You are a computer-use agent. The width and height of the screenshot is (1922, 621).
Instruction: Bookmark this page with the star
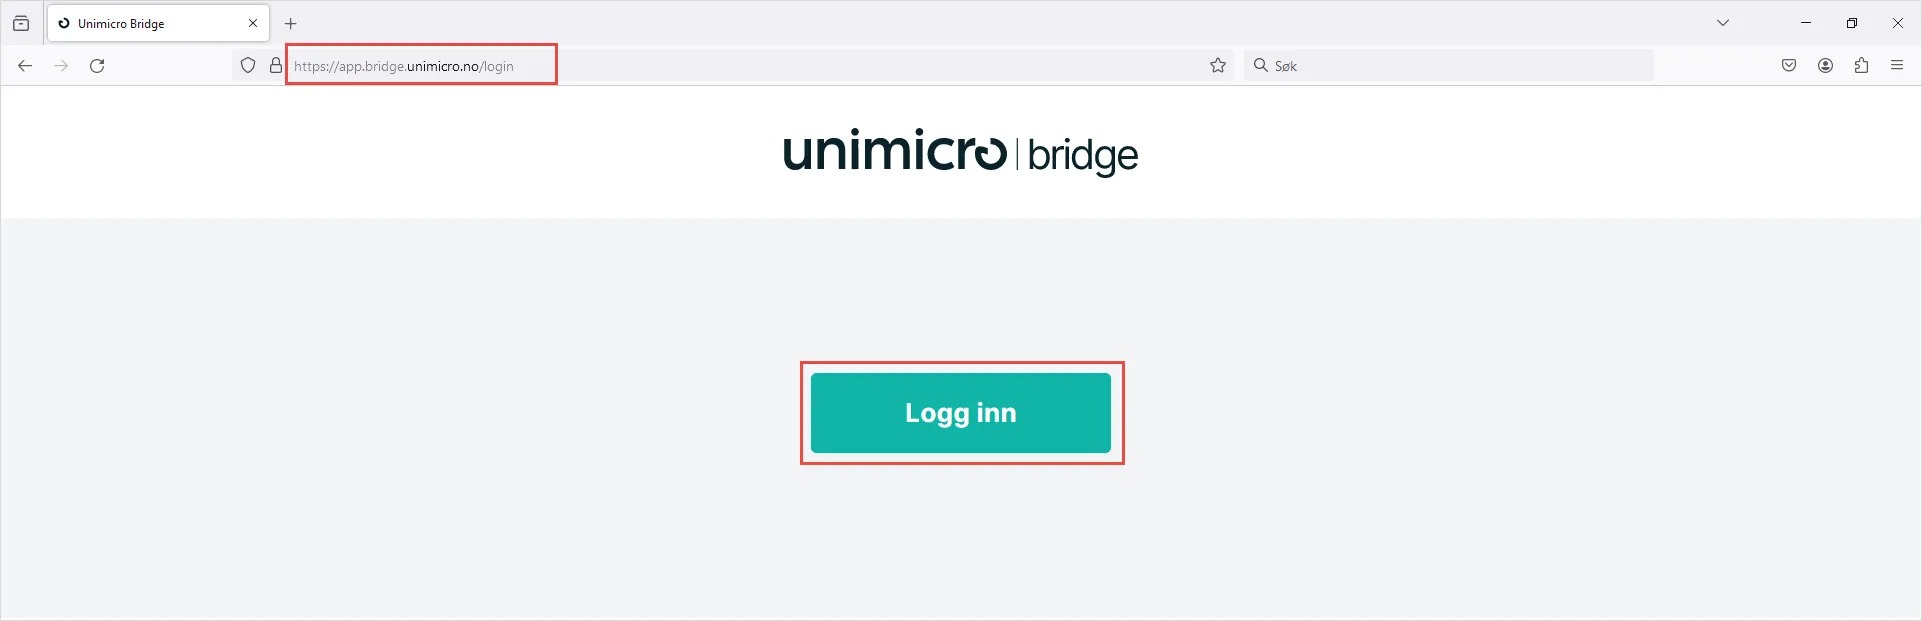pyautogui.click(x=1217, y=66)
